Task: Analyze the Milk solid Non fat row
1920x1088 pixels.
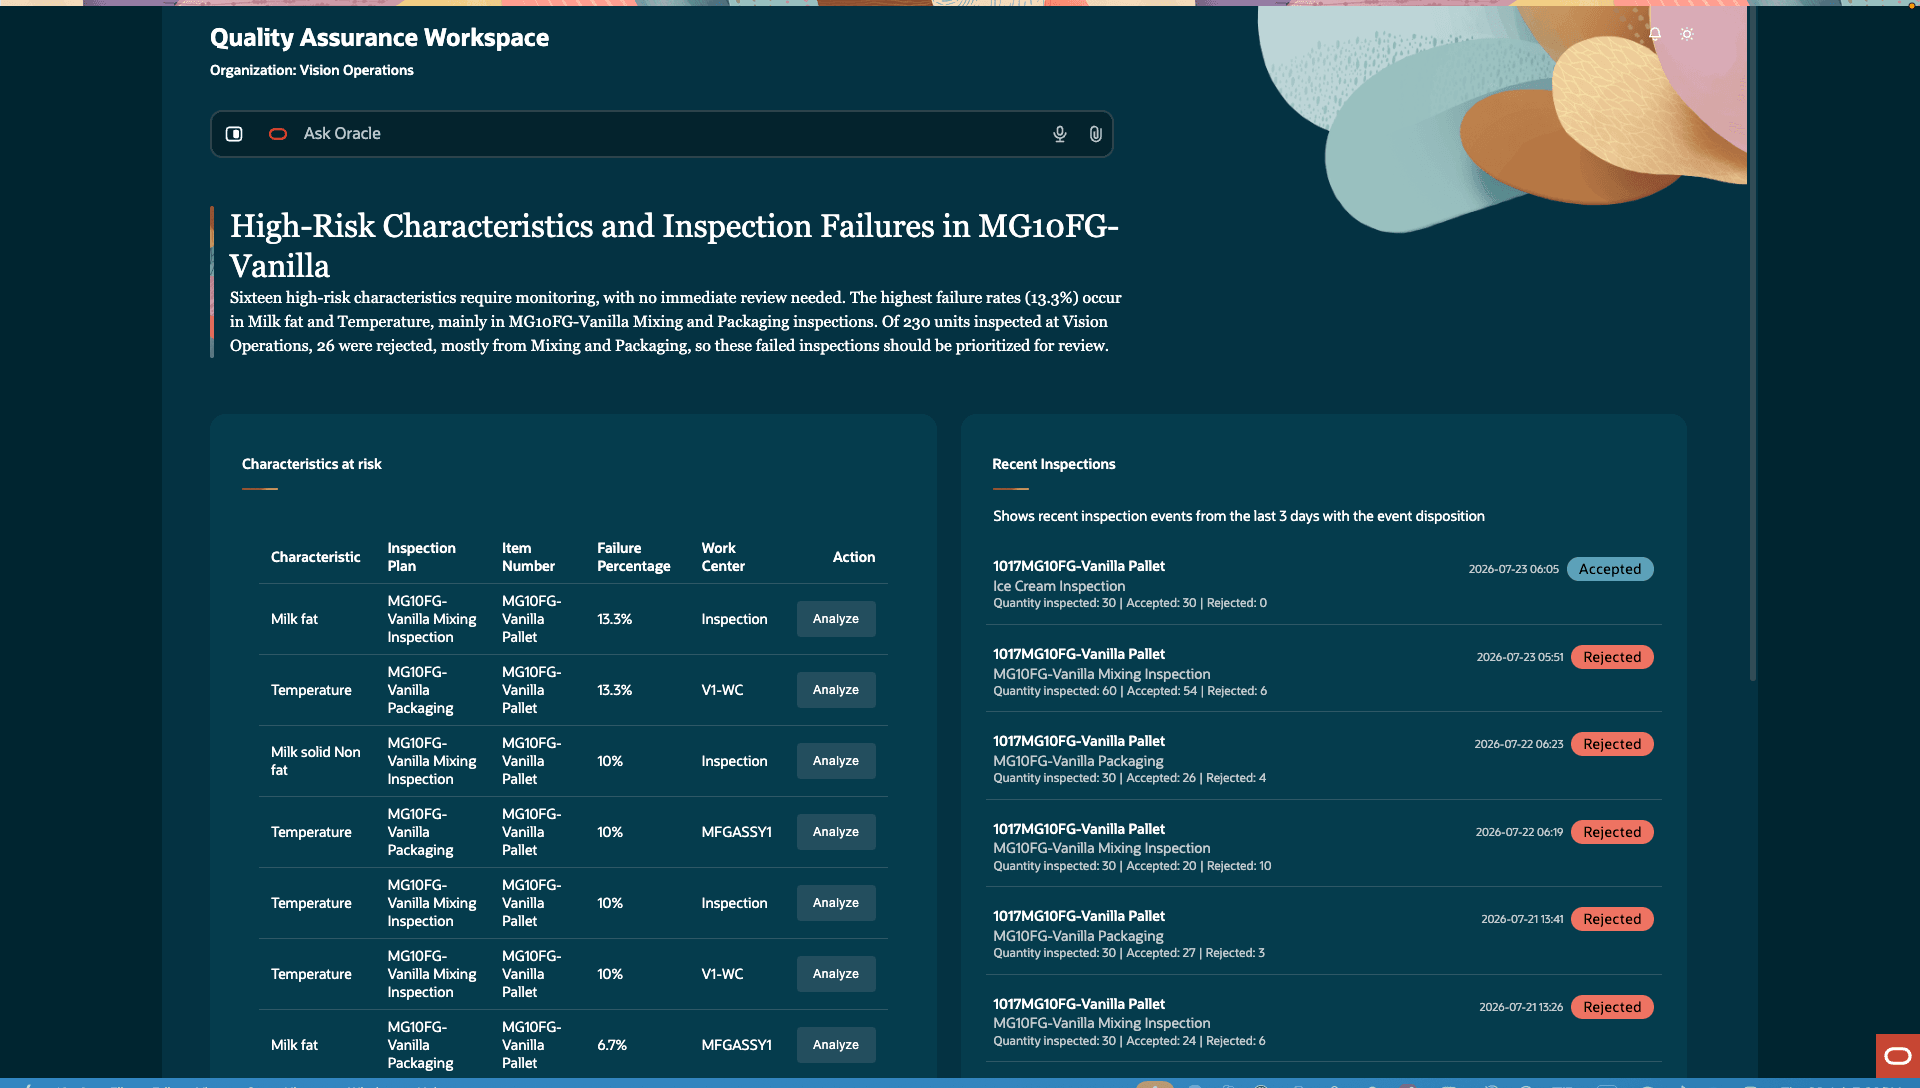Action: coord(836,761)
